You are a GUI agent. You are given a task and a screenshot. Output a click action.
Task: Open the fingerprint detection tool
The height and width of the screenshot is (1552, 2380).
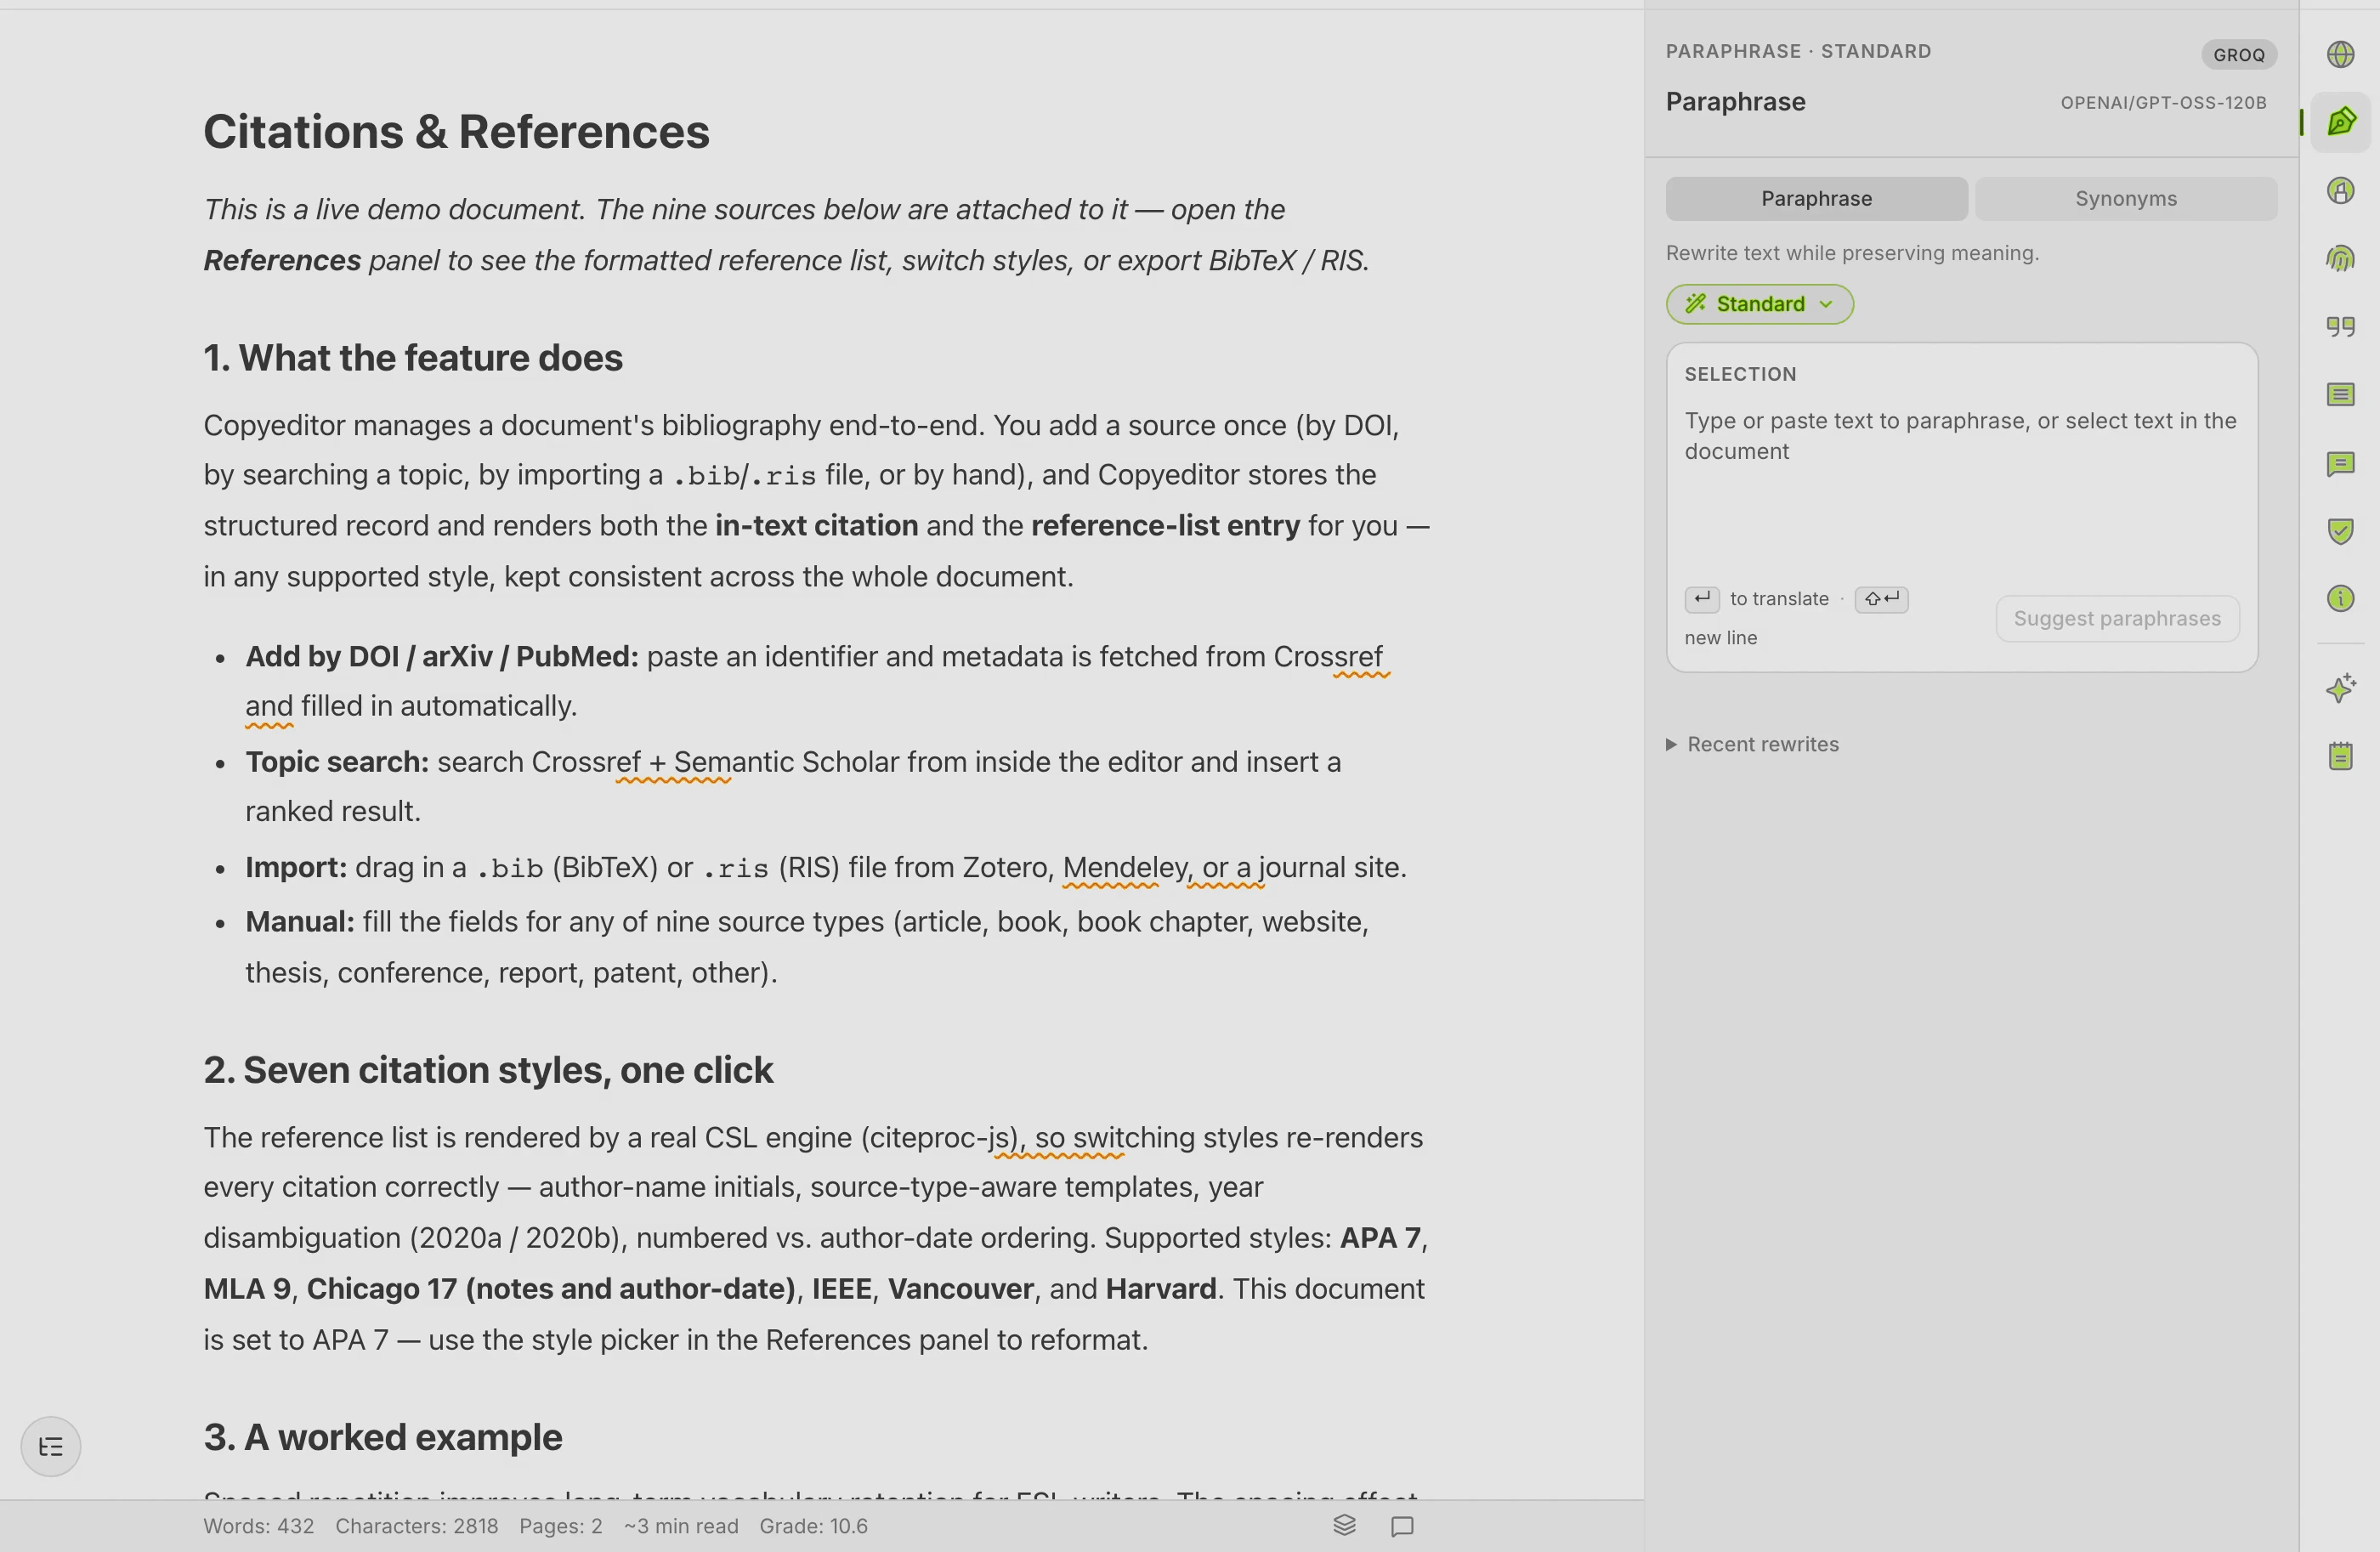coord(2340,259)
